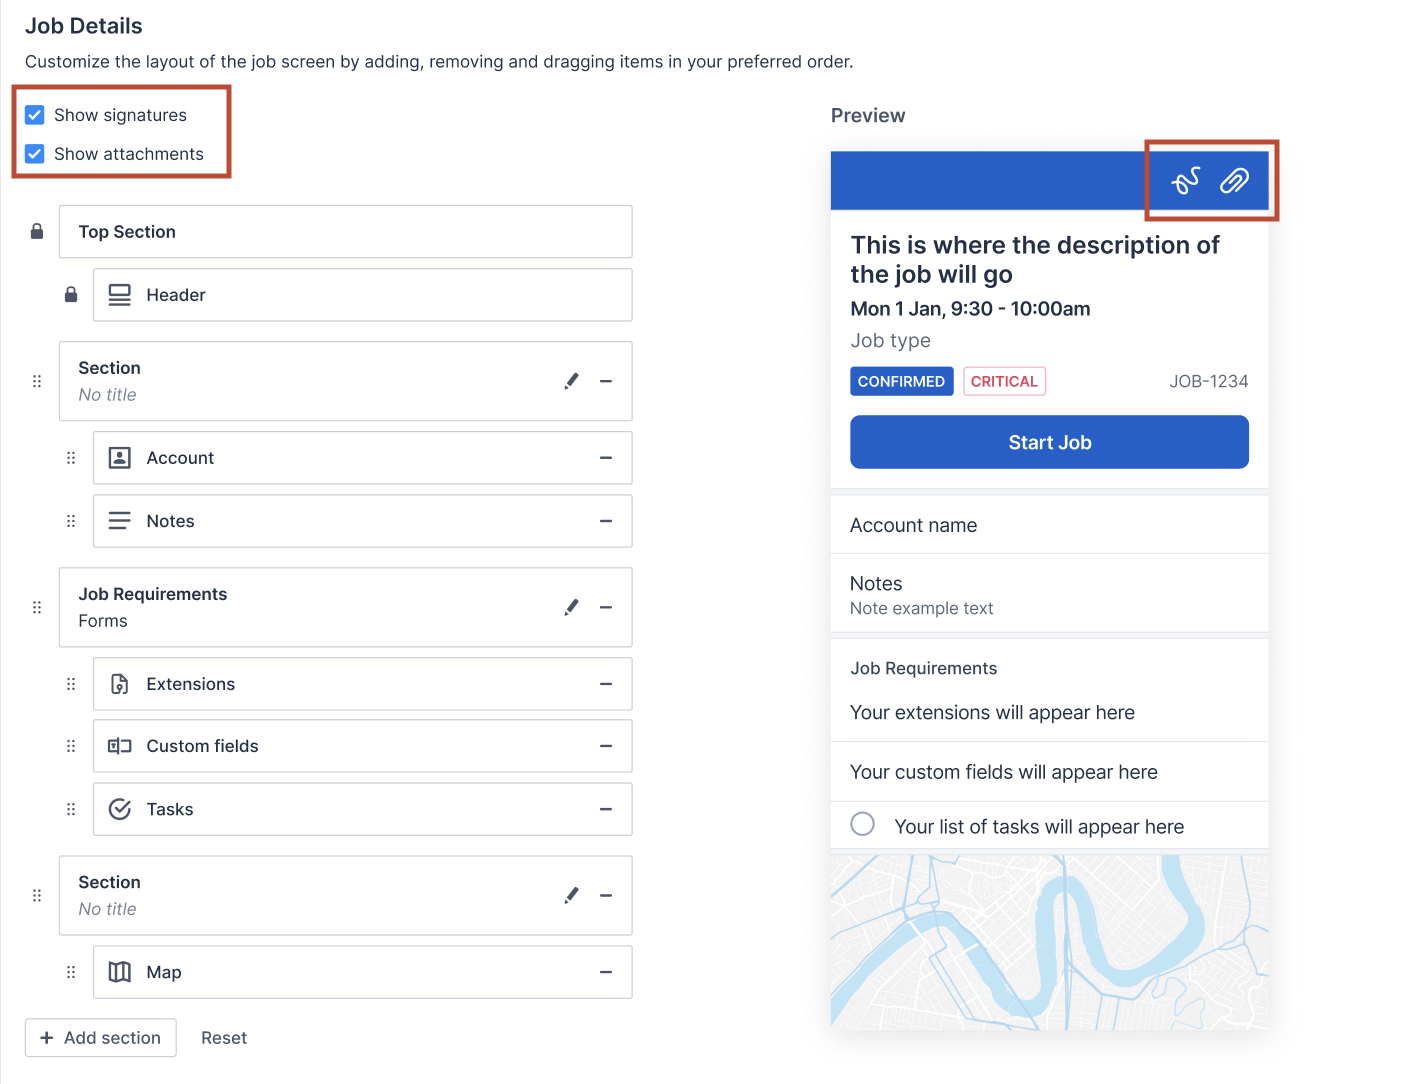Click the Start Job button in the preview
The height and width of the screenshot is (1084, 1428).
click(1049, 441)
